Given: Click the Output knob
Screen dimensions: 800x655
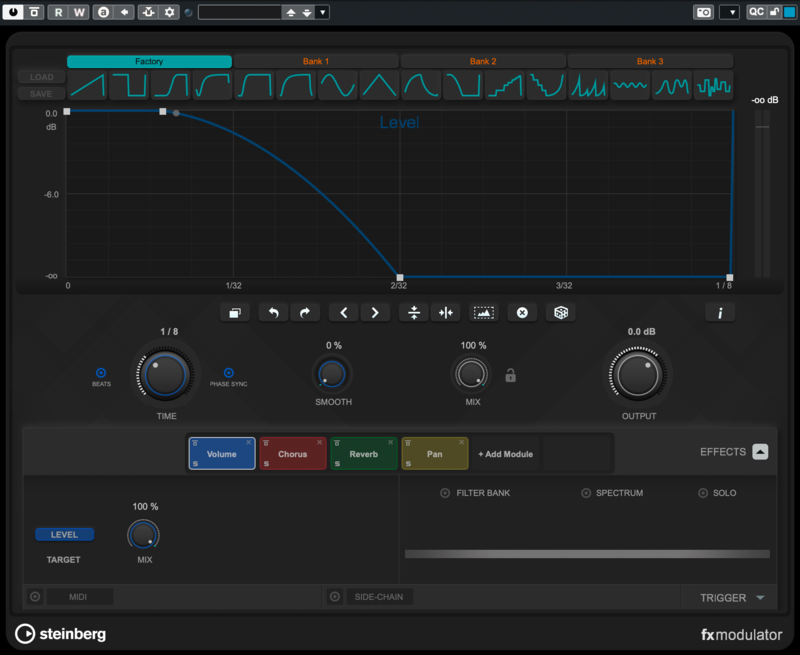Looking at the screenshot, I should 640,376.
